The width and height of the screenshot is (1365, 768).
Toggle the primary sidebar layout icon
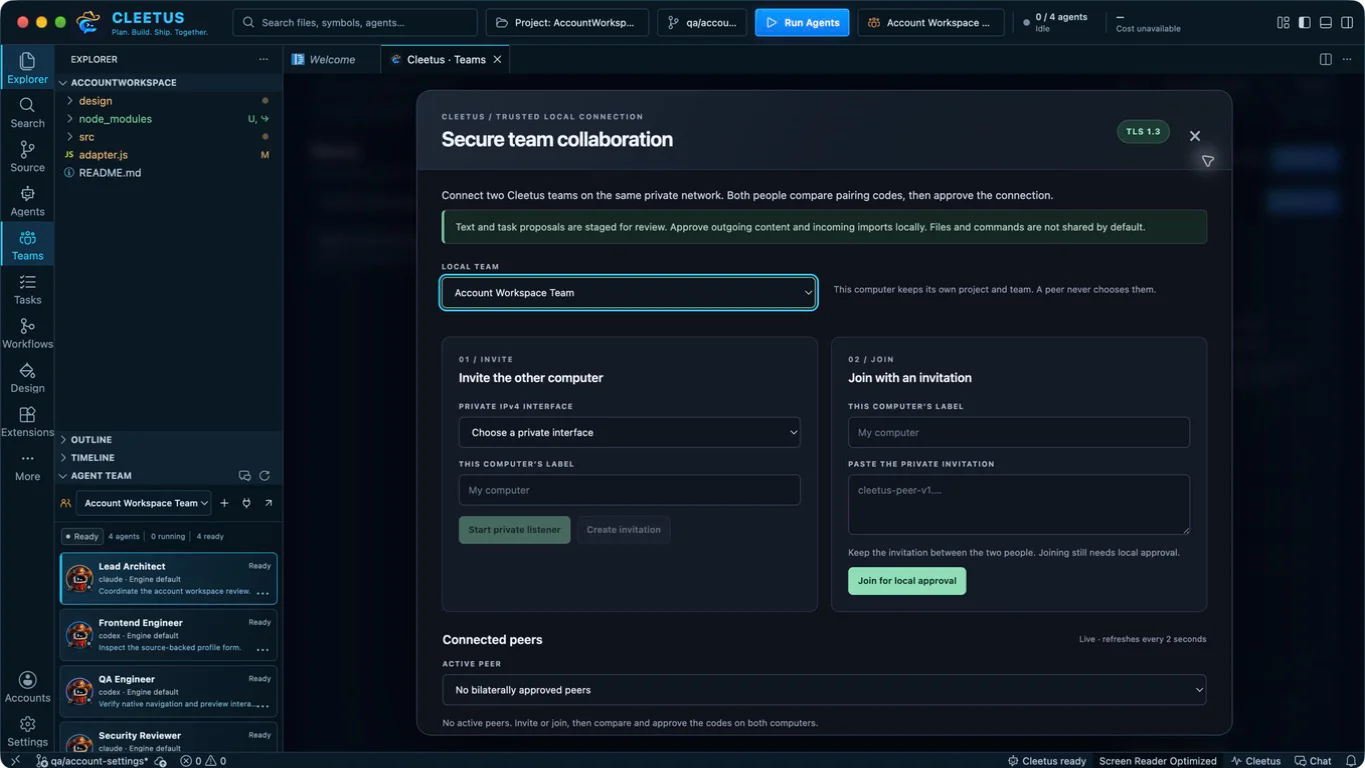(x=1304, y=22)
